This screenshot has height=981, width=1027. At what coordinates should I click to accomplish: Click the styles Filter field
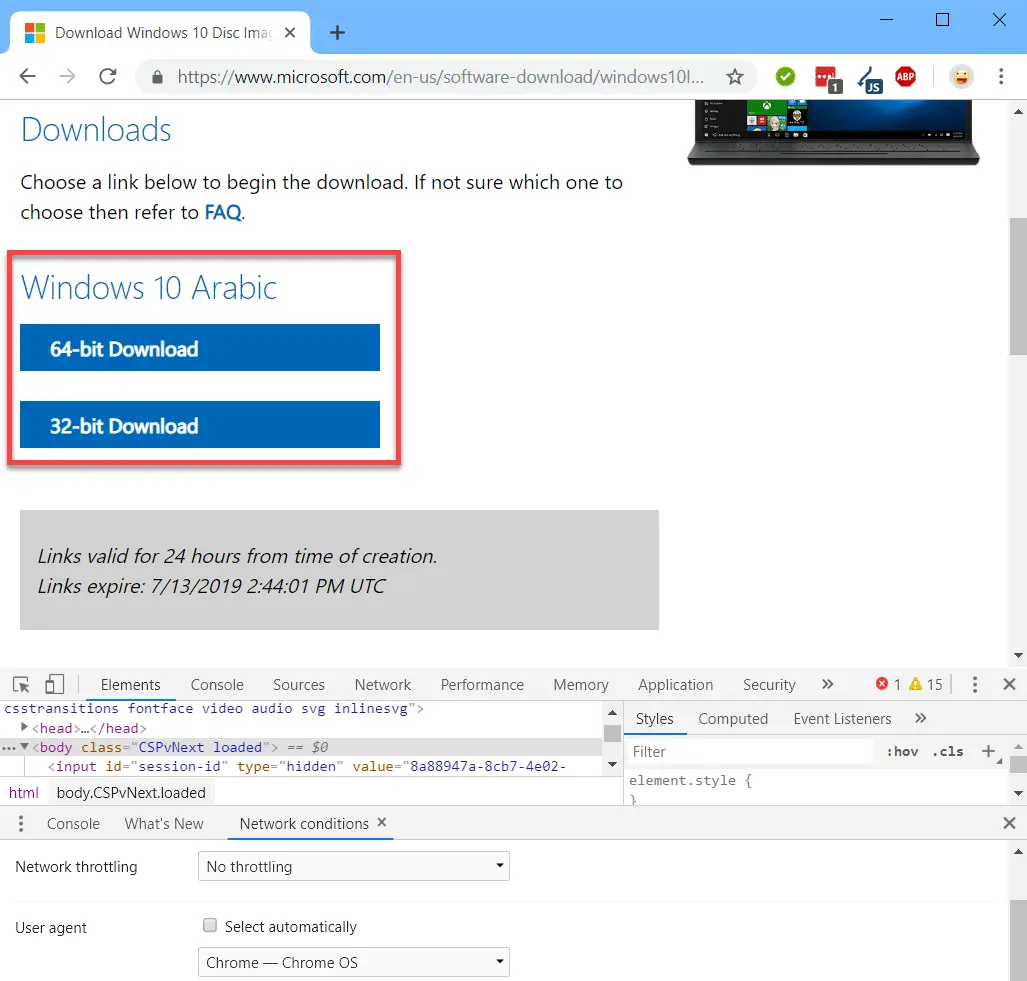point(749,751)
